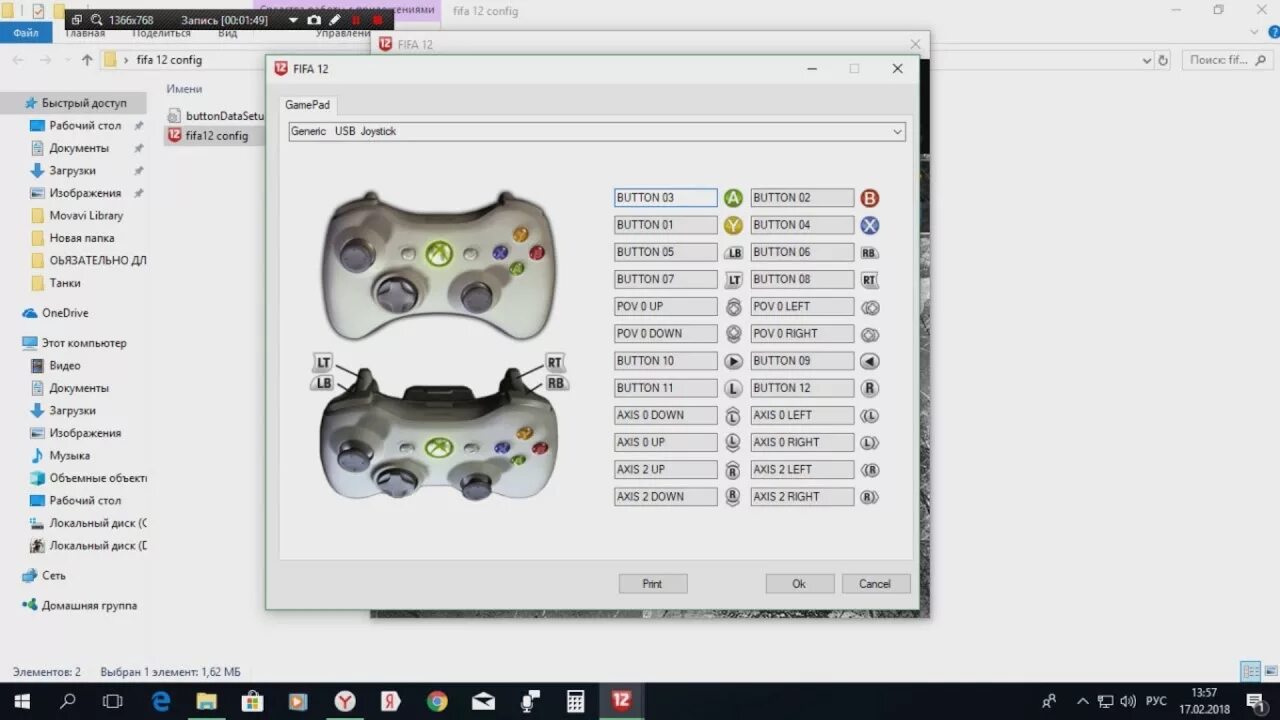Open the Windows Start menu
This screenshot has height=720, width=1280.
click(x=22, y=701)
